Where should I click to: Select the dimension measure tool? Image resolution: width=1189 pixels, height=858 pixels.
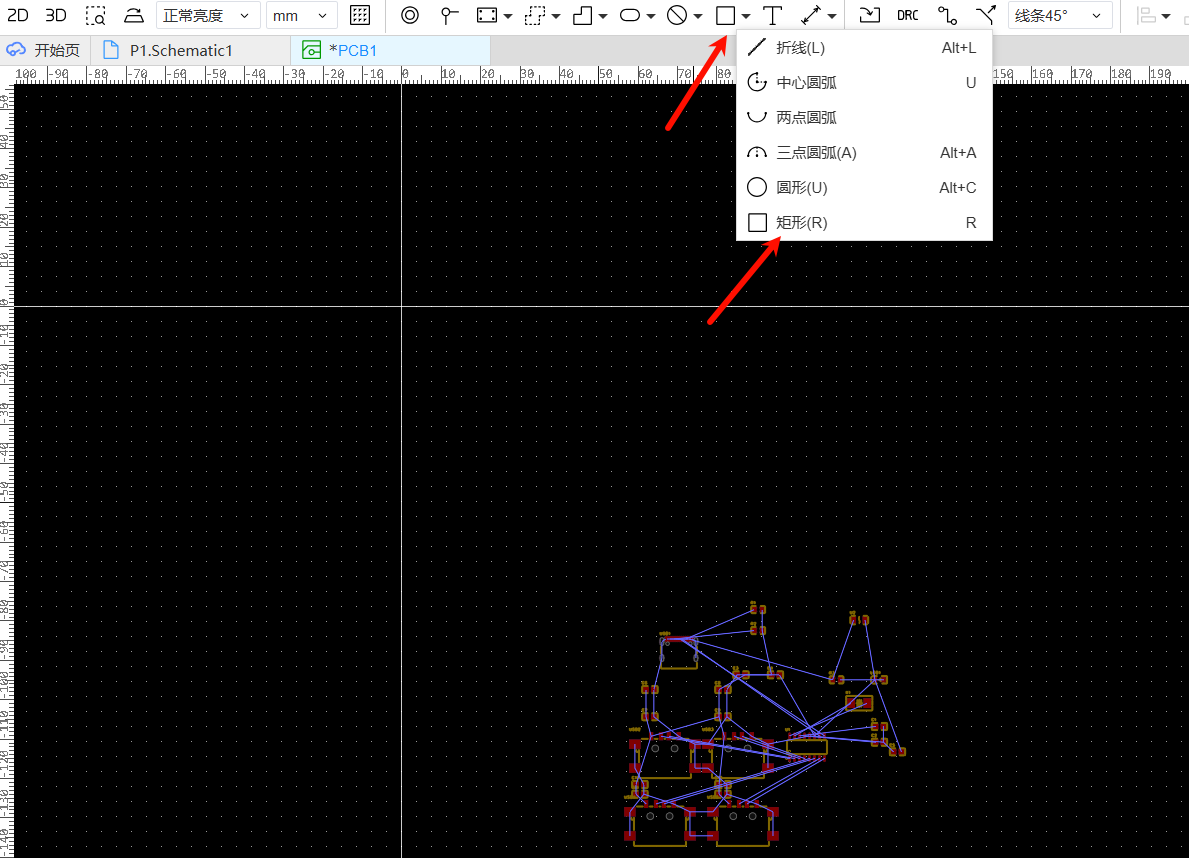tap(811, 15)
